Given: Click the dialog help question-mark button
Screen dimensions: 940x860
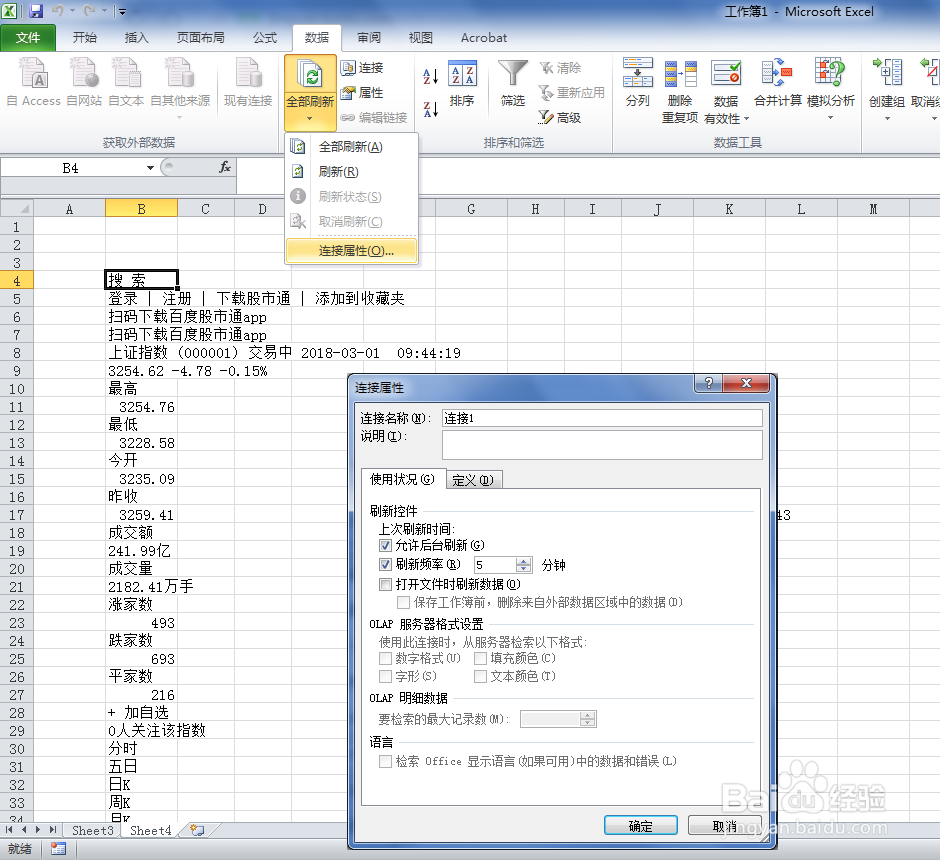Looking at the screenshot, I should click(x=709, y=384).
